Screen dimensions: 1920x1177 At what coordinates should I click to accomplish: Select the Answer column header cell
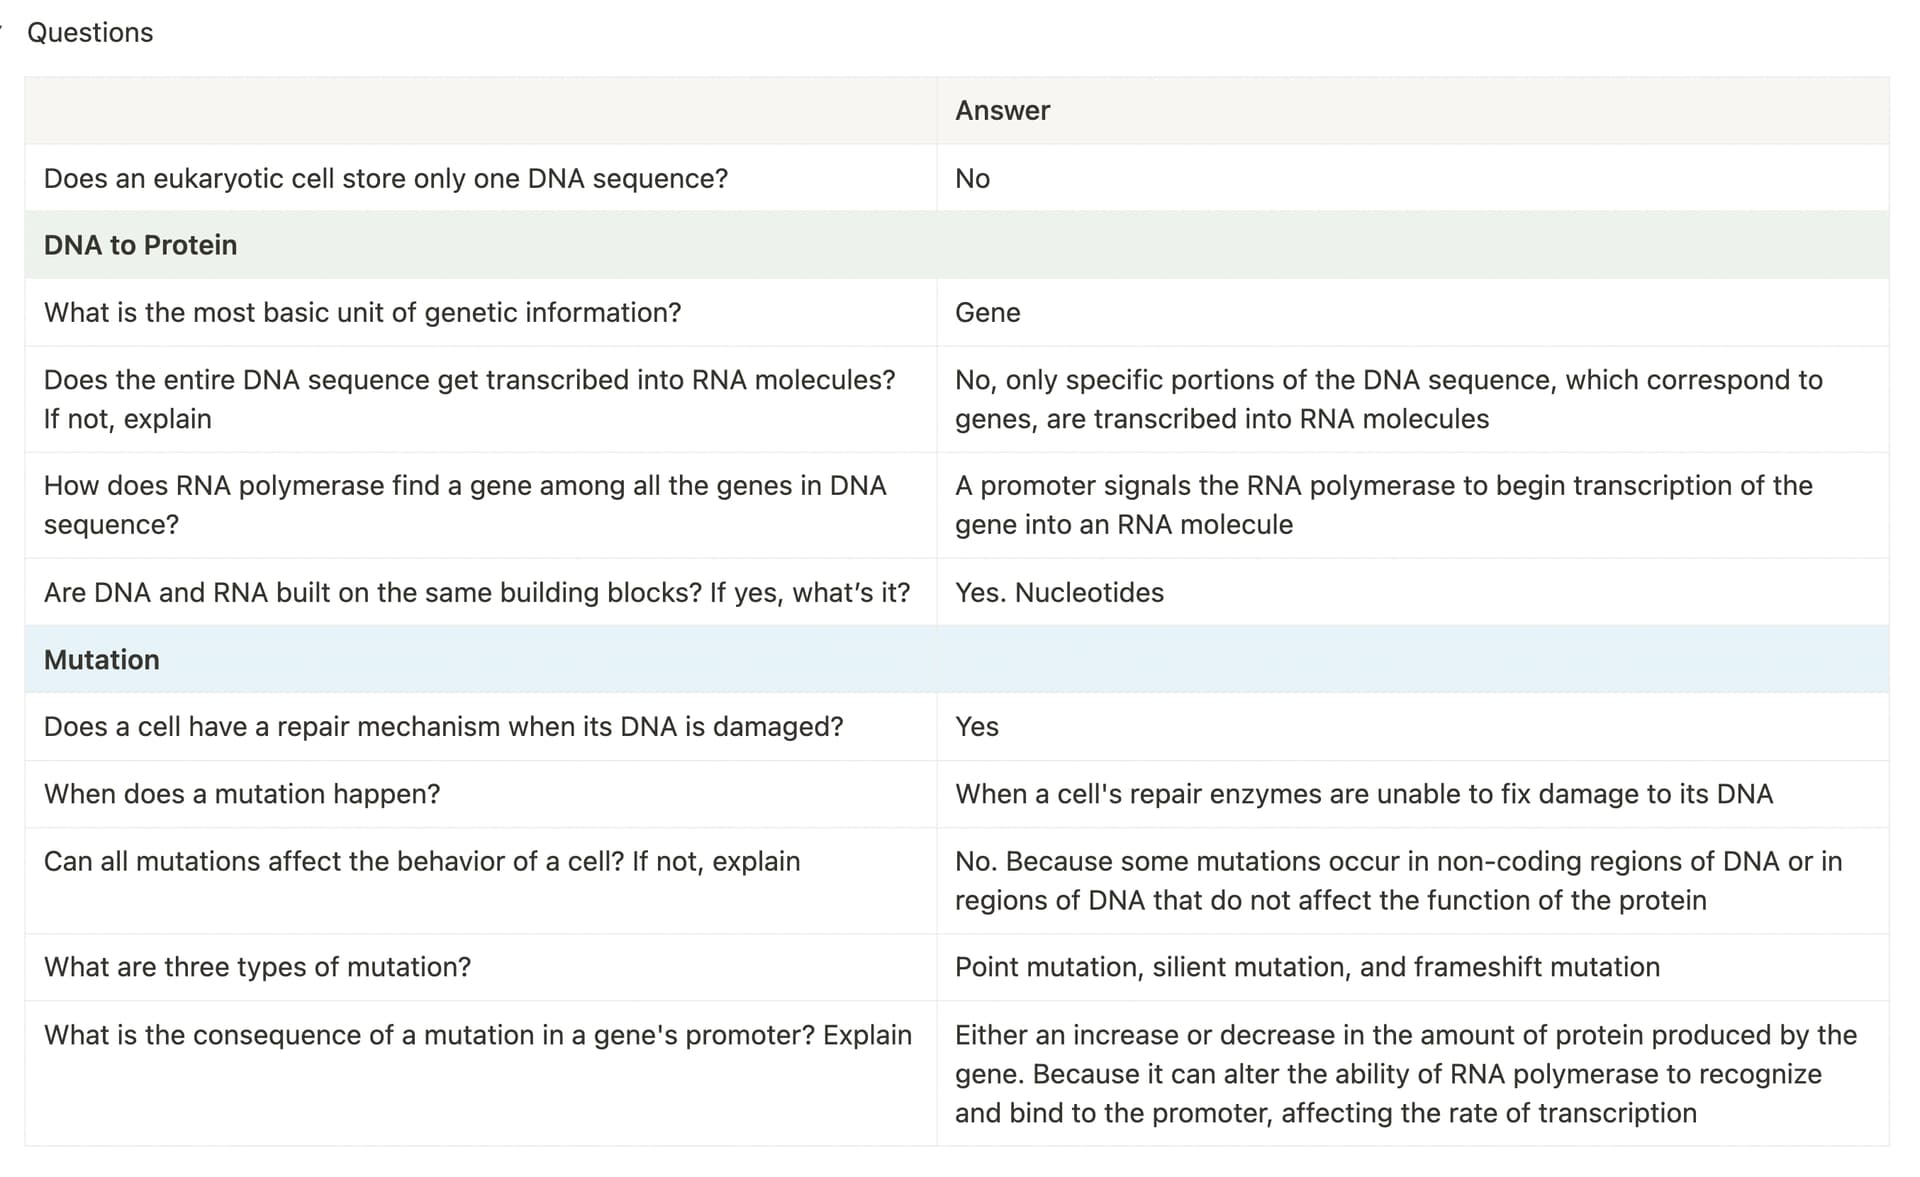point(1002,111)
